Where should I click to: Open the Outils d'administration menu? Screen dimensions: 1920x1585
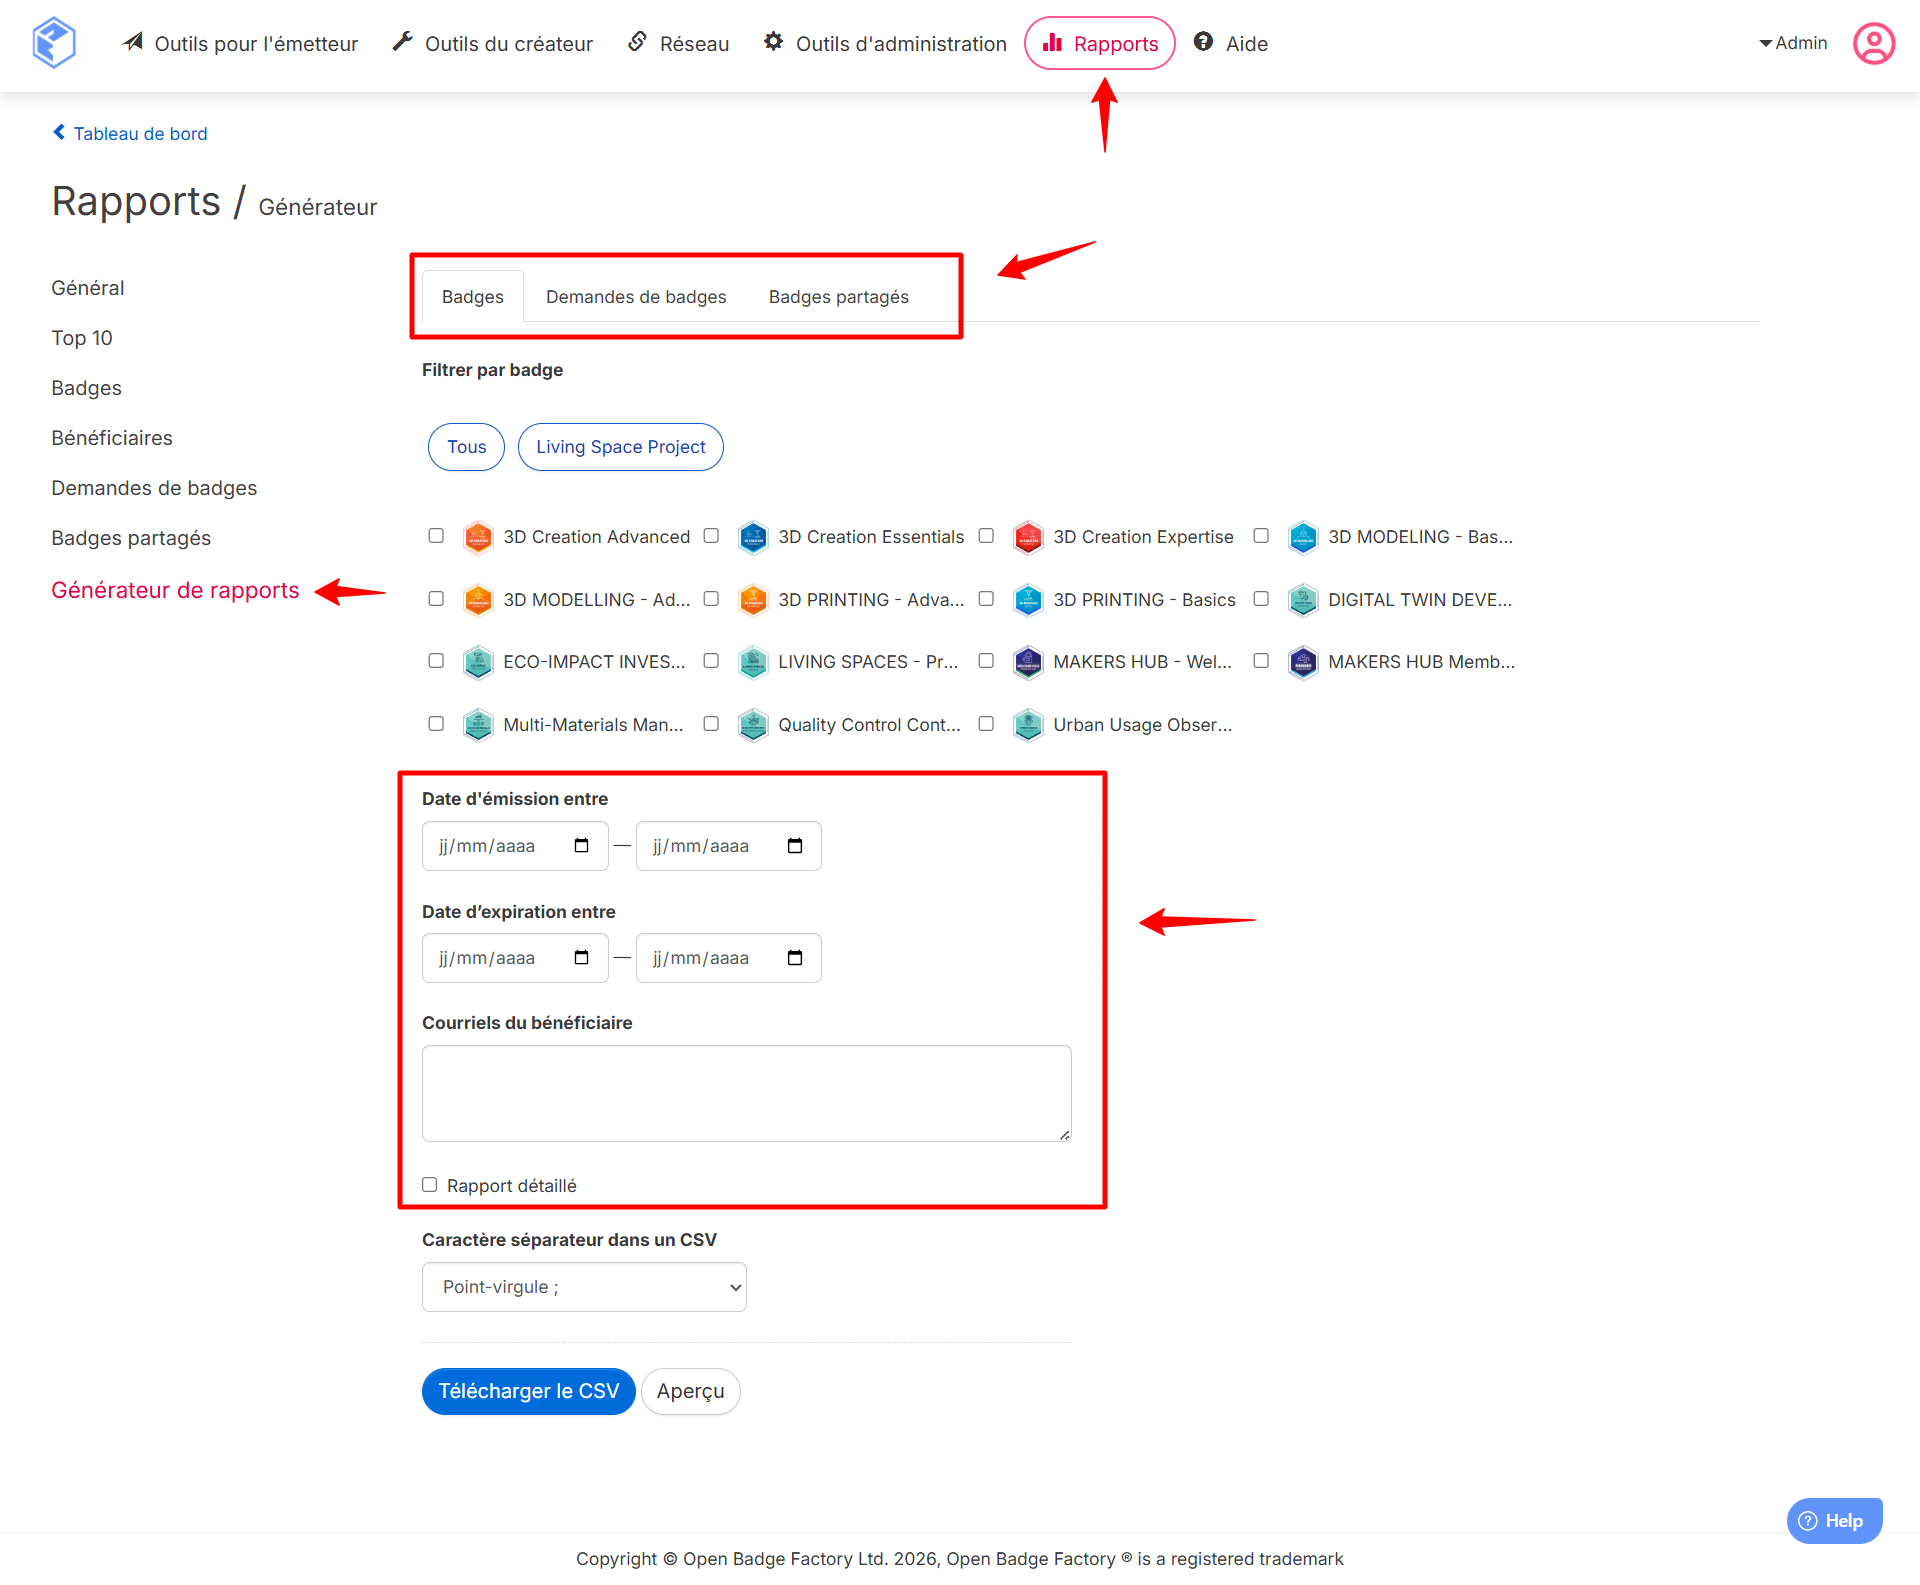tap(885, 43)
